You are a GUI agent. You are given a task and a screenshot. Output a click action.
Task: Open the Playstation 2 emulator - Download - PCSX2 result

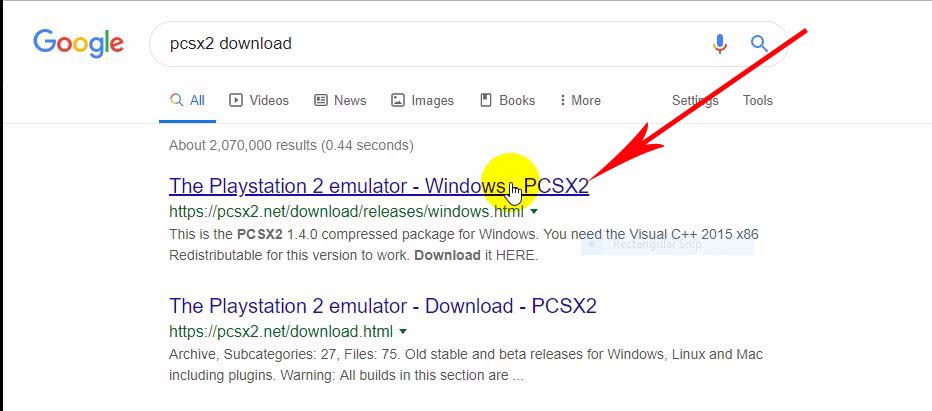[x=383, y=306]
